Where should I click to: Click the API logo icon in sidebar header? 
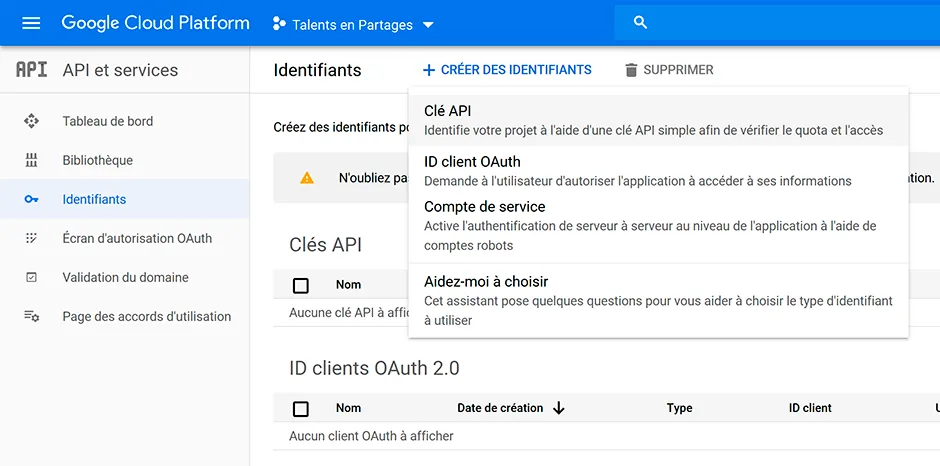pyautogui.click(x=31, y=70)
